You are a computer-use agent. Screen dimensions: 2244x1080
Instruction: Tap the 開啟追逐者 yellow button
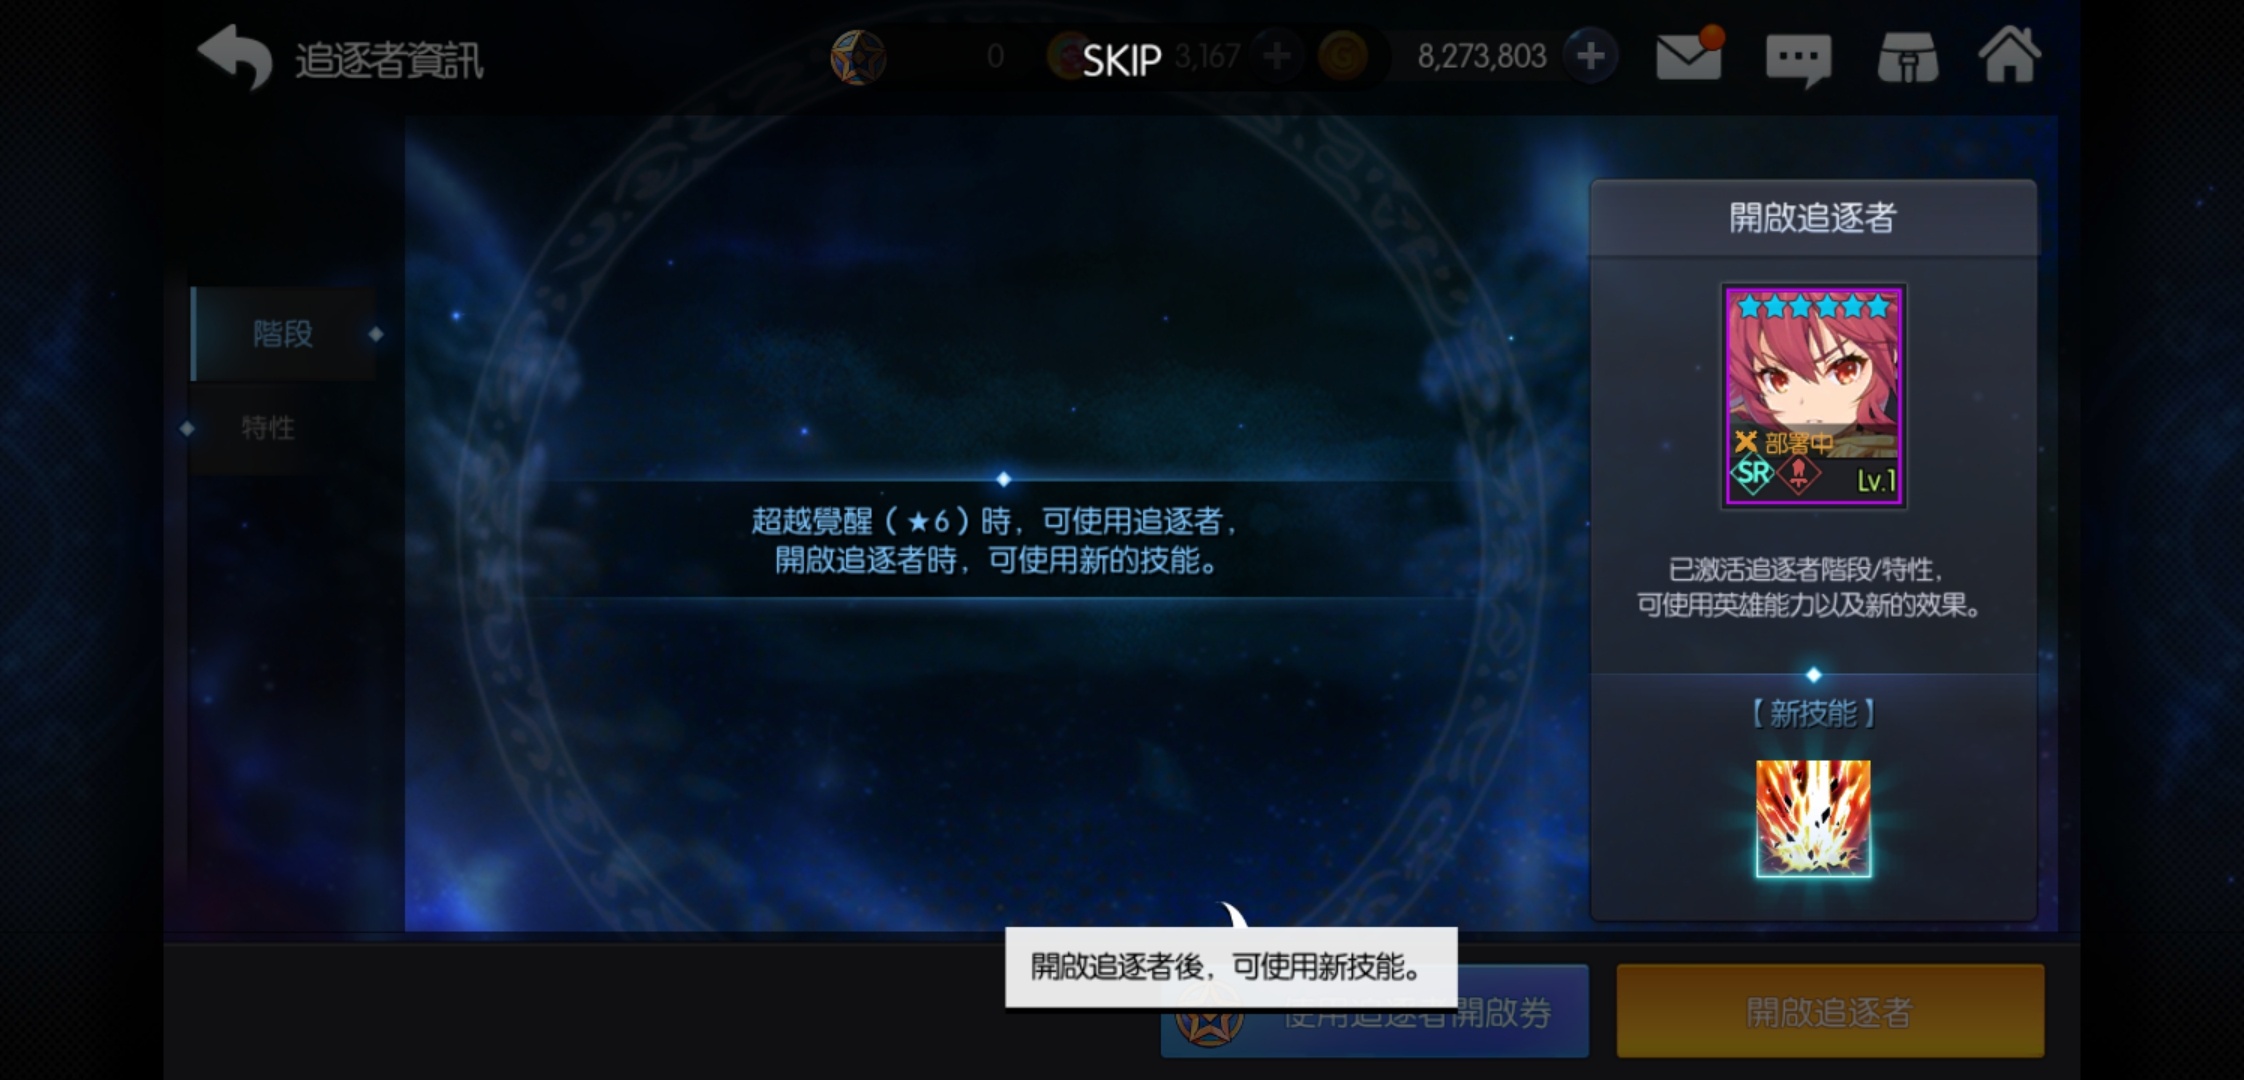(x=1830, y=1011)
